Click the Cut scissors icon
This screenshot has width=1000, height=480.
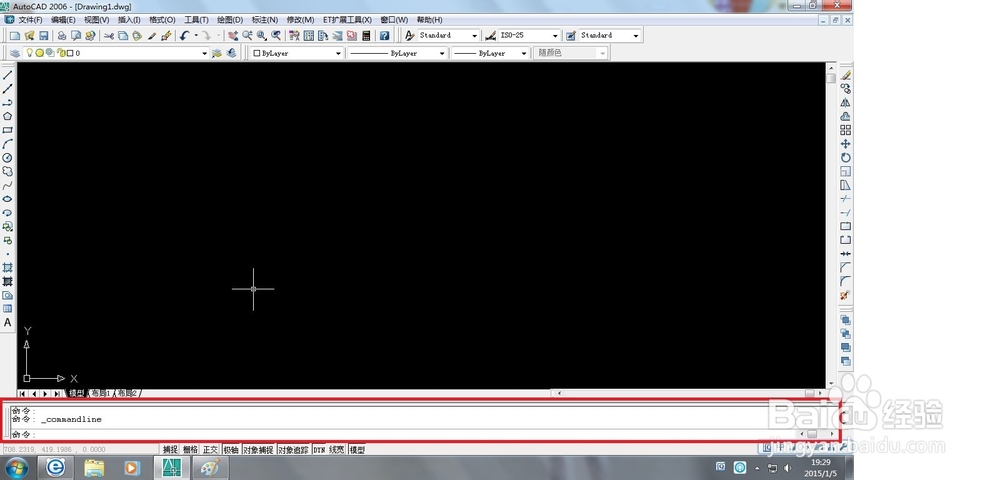[x=108, y=36]
